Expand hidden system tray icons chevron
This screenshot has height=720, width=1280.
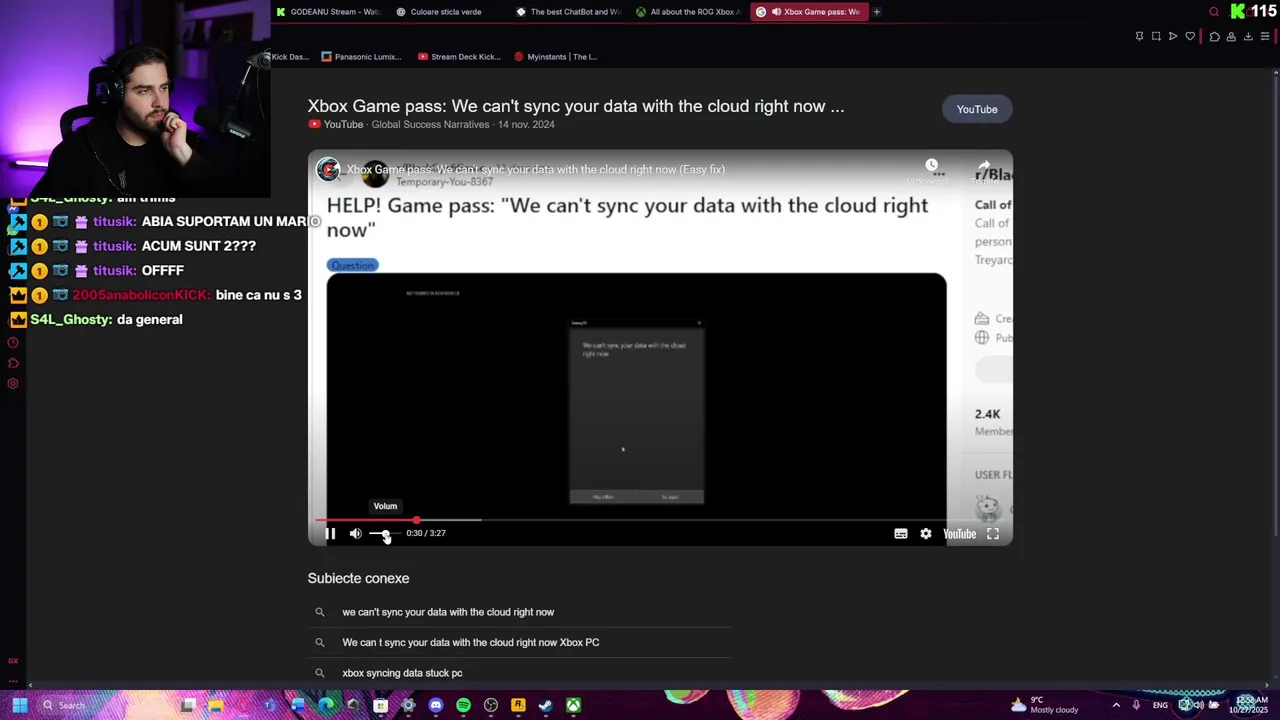click(x=1116, y=705)
